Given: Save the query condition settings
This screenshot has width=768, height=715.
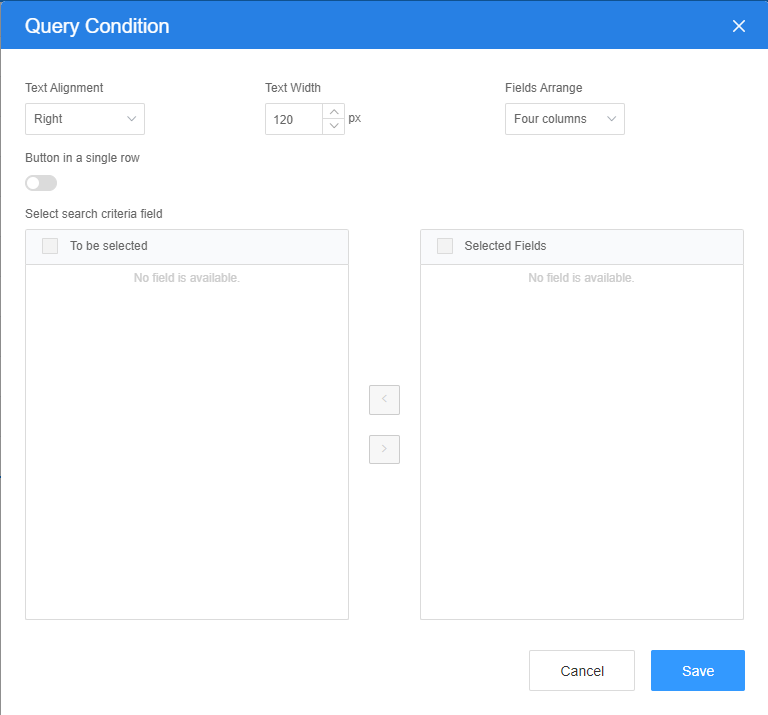Looking at the screenshot, I should pos(698,670).
